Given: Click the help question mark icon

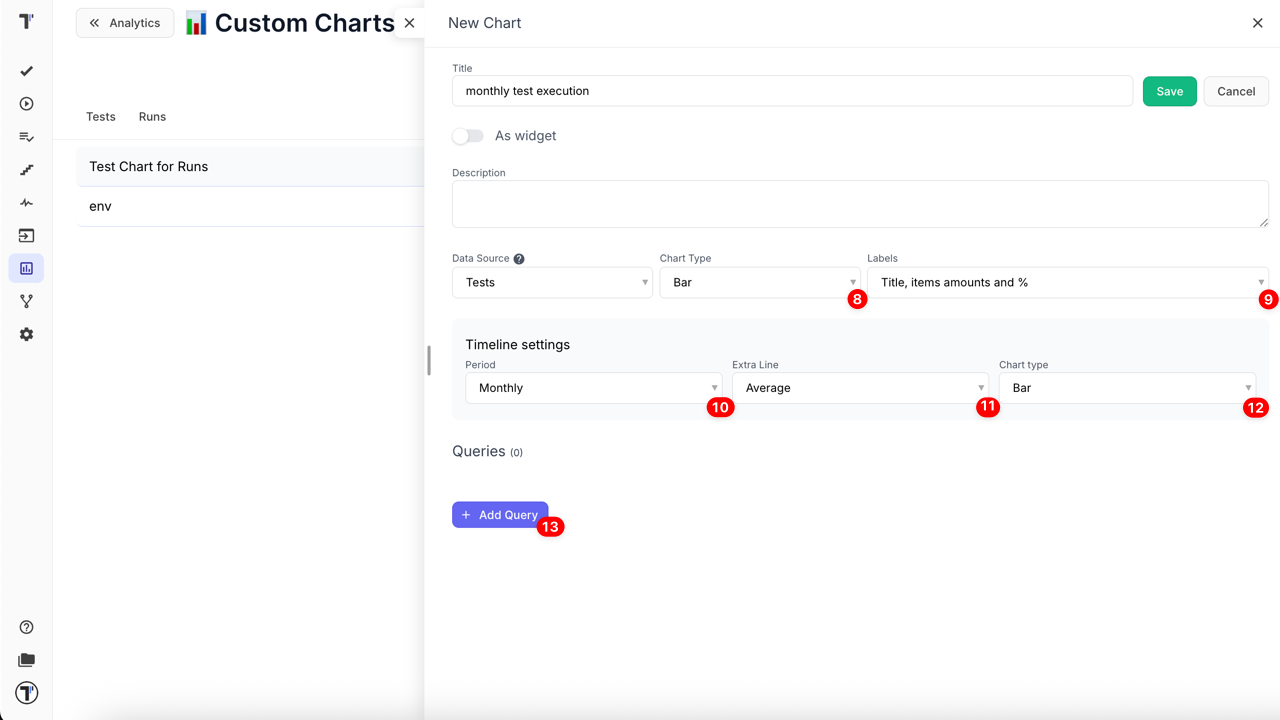Looking at the screenshot, I should pyautogui.click(x=26, y=626).
